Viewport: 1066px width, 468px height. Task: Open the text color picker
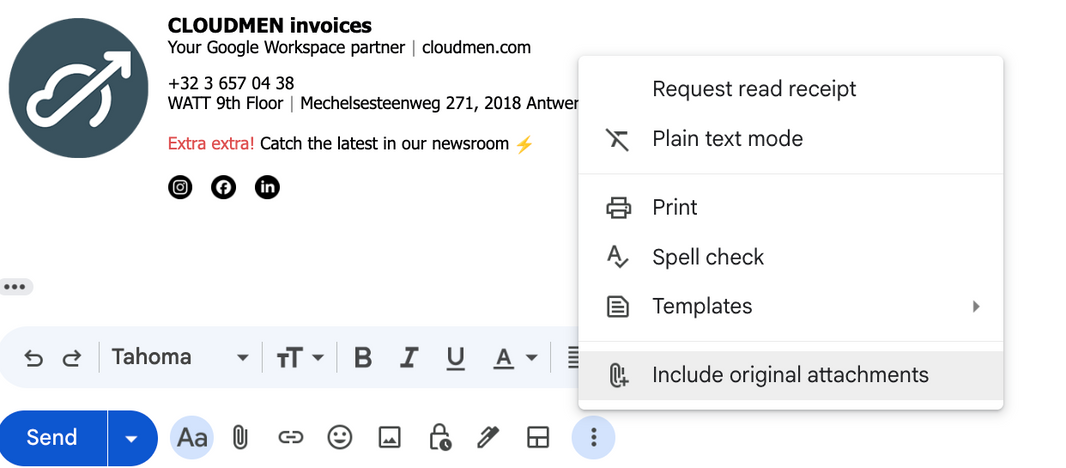[x=516, y=358]
